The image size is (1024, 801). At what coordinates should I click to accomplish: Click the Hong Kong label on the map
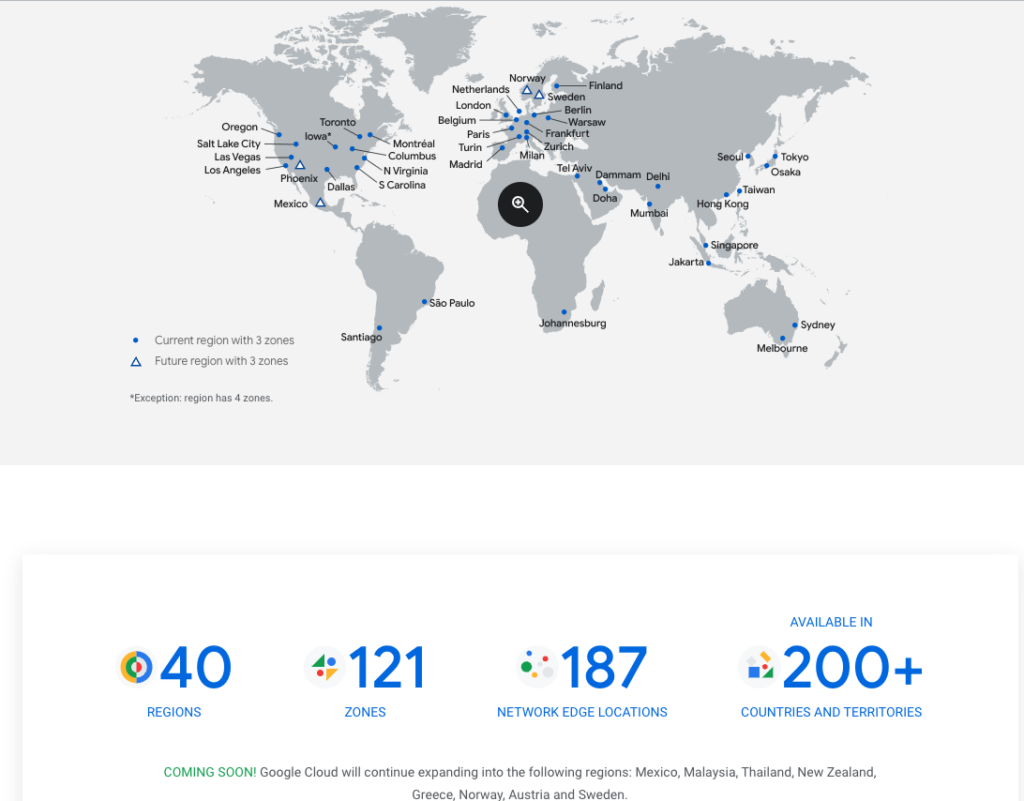point(722,204)
